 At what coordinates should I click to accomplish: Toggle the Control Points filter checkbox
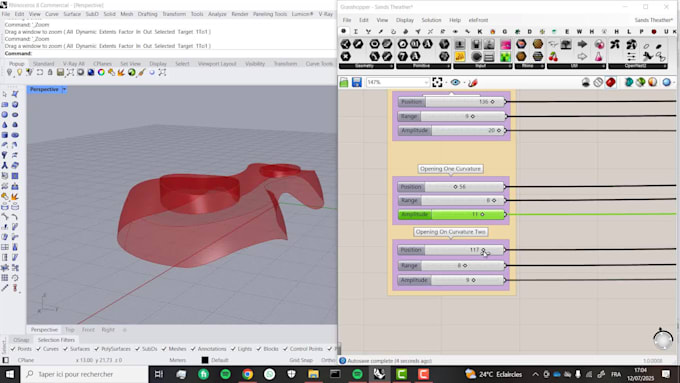(x=285, y=349)
